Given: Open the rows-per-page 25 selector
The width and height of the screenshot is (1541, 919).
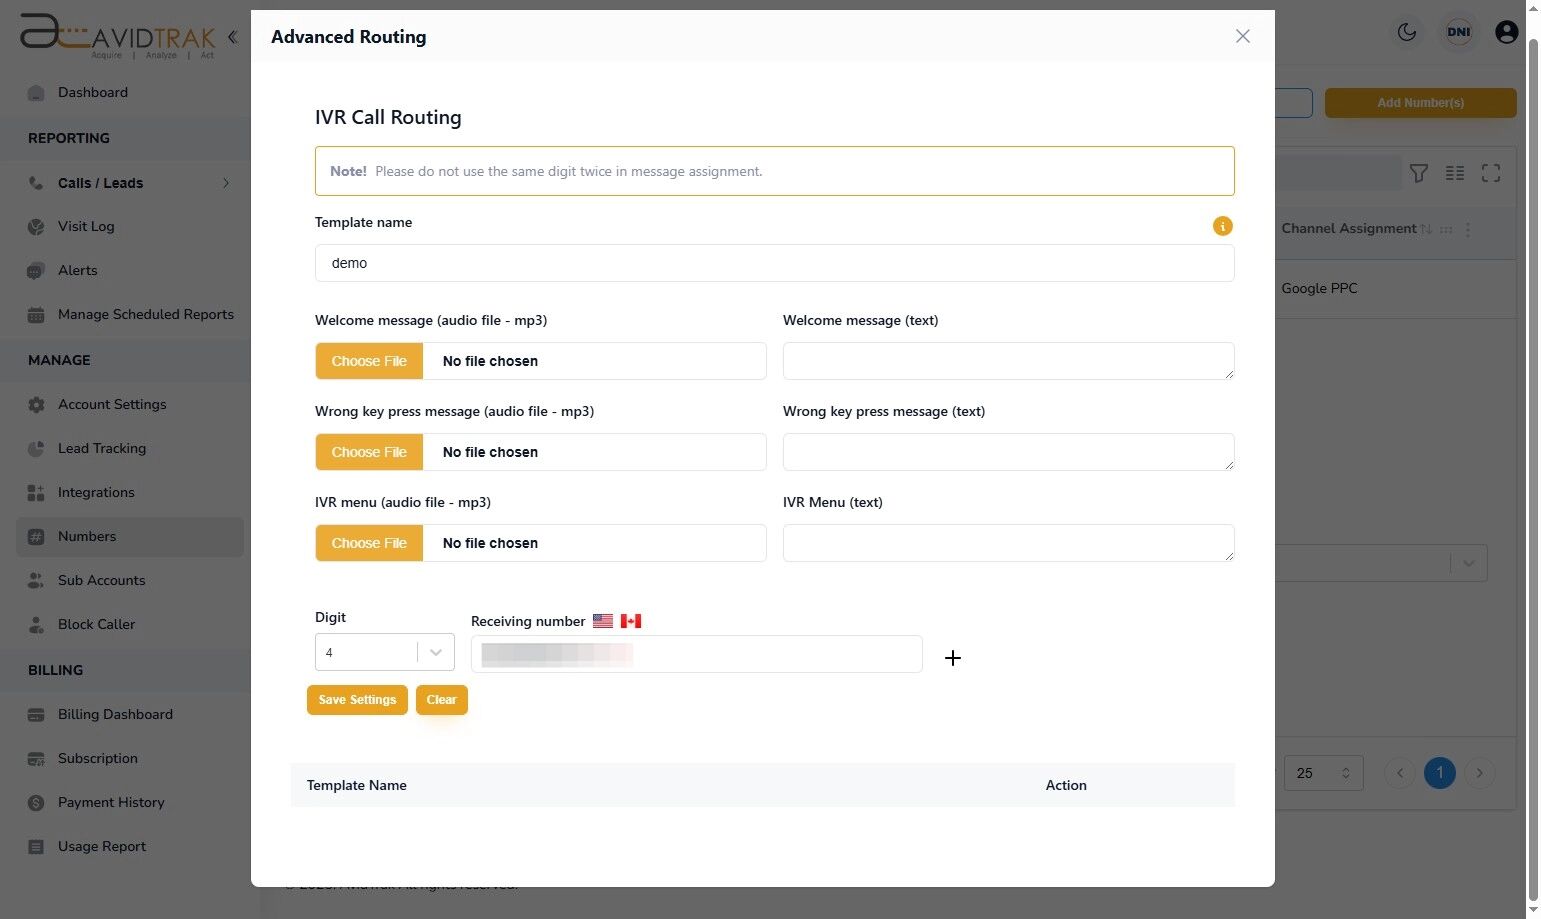Looking at the screenshot, I should [1322, 772].
